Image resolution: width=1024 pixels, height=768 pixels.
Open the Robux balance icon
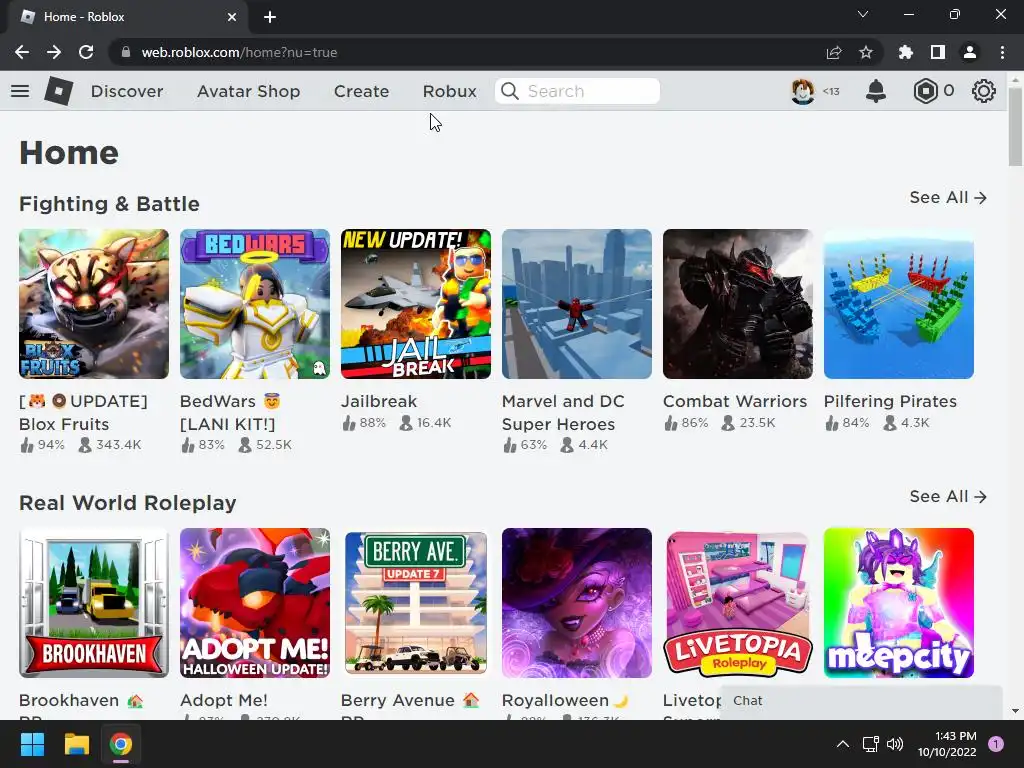(925, 91)
